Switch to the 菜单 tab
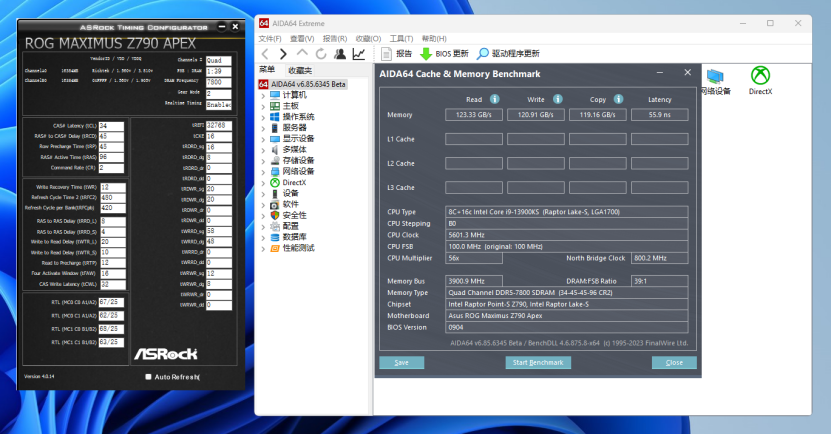The image size is (831, 434). 267,69
